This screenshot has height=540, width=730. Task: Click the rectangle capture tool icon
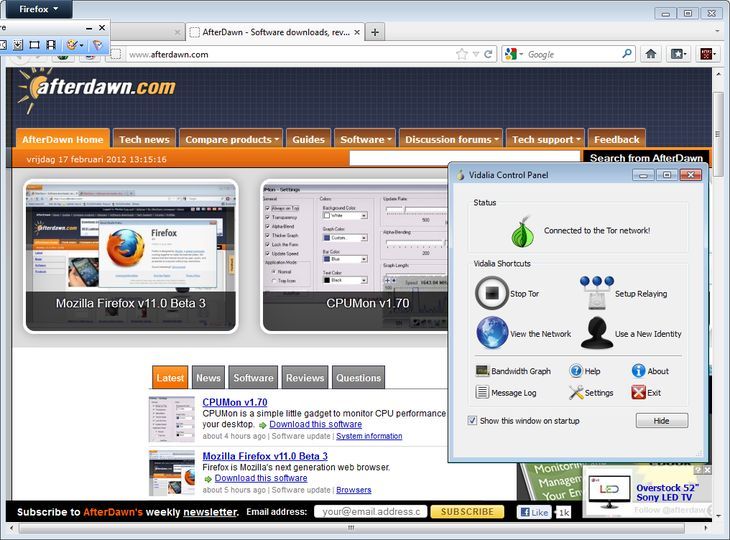(x=34, y=45)
